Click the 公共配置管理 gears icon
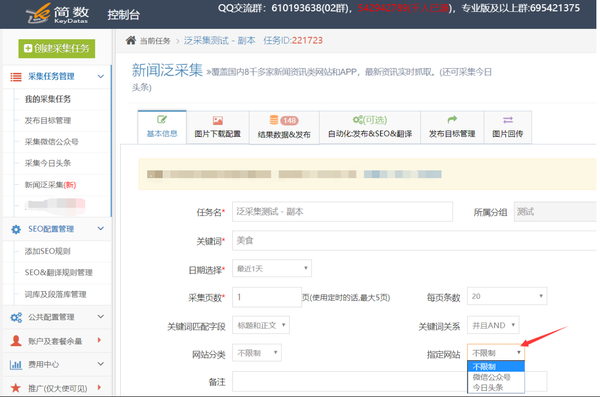This screenshot has width=600, height=397. click(x=16, y=317)
